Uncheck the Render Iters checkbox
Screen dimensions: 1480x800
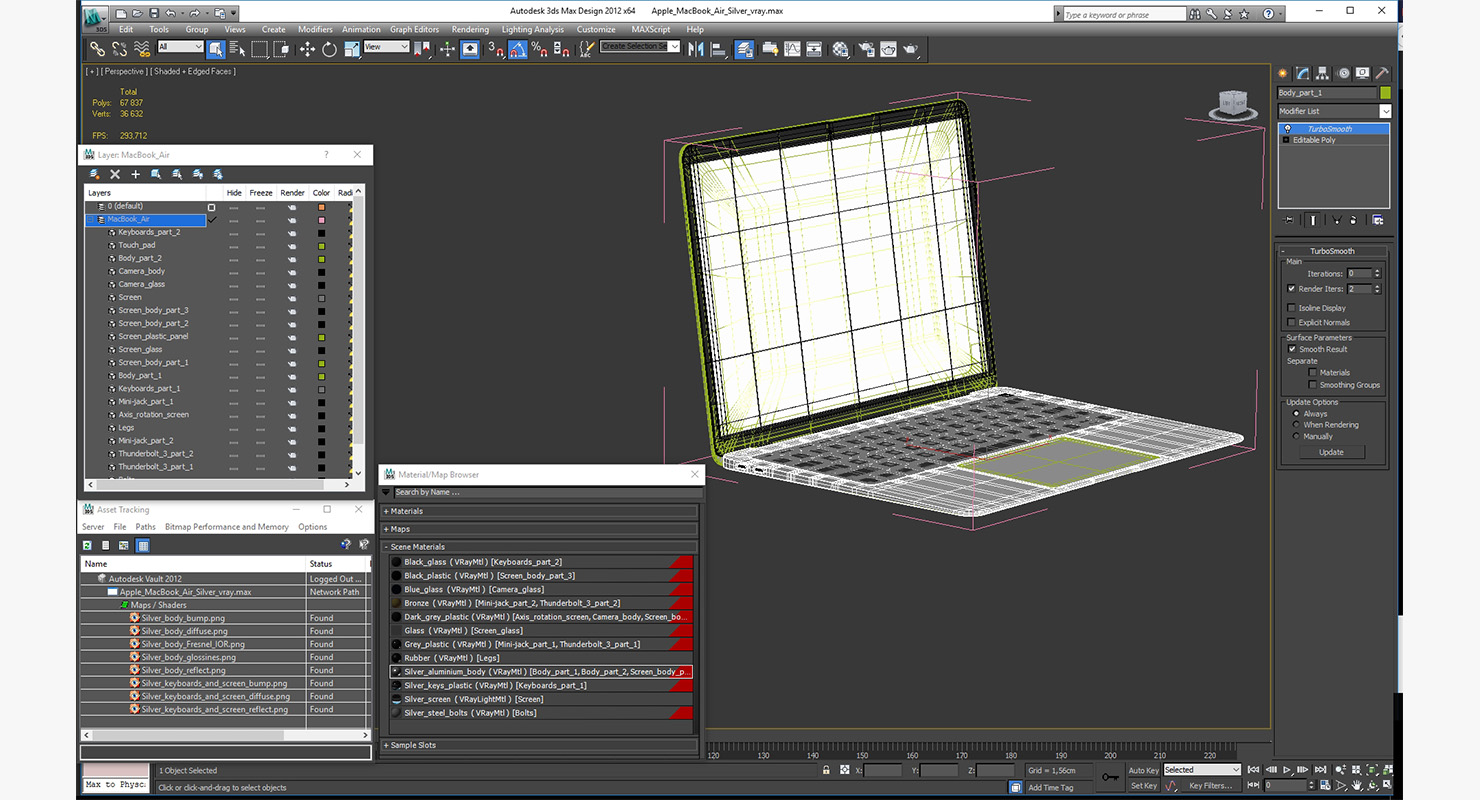(x=1291, y=289)
